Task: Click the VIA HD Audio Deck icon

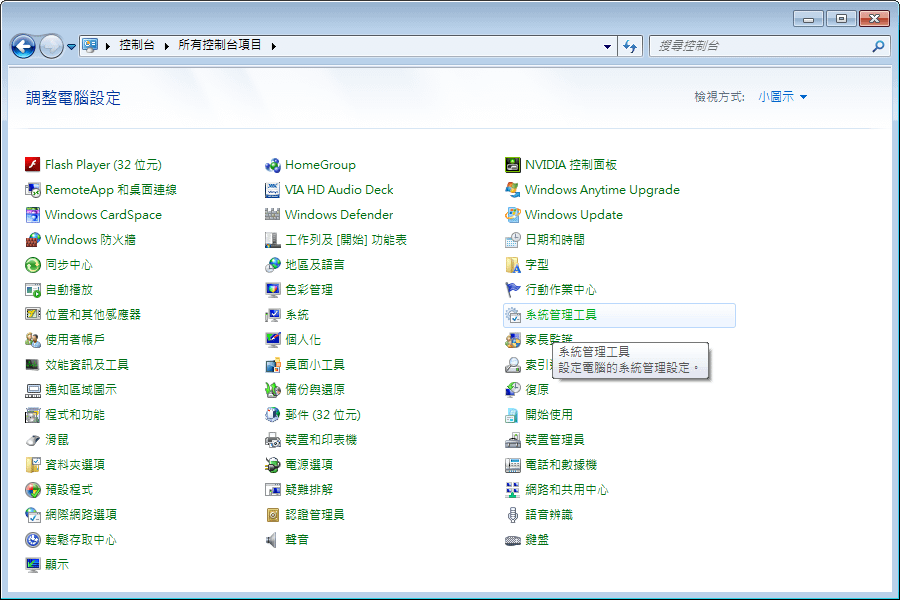Action: tap(273, 189)
